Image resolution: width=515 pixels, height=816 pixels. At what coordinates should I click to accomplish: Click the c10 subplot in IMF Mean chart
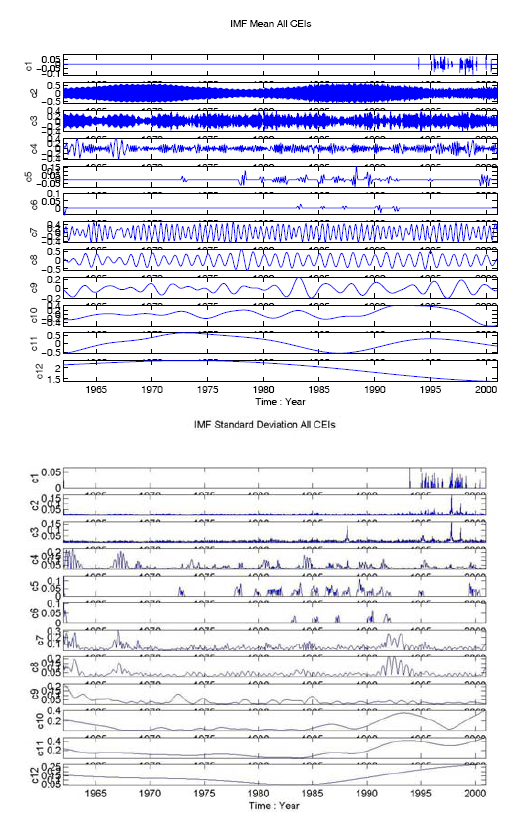[x=280, y=315]
